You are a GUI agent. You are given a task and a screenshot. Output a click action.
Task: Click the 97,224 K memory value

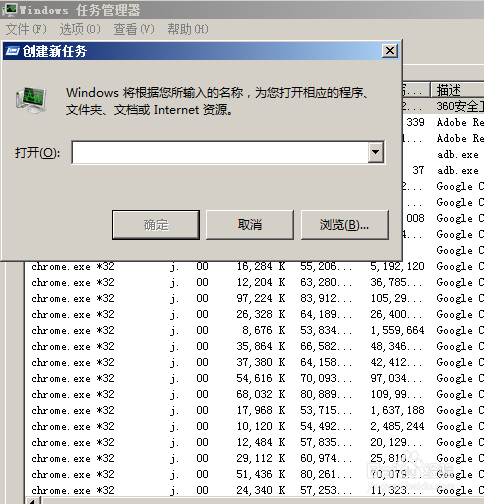pos(261,298)
